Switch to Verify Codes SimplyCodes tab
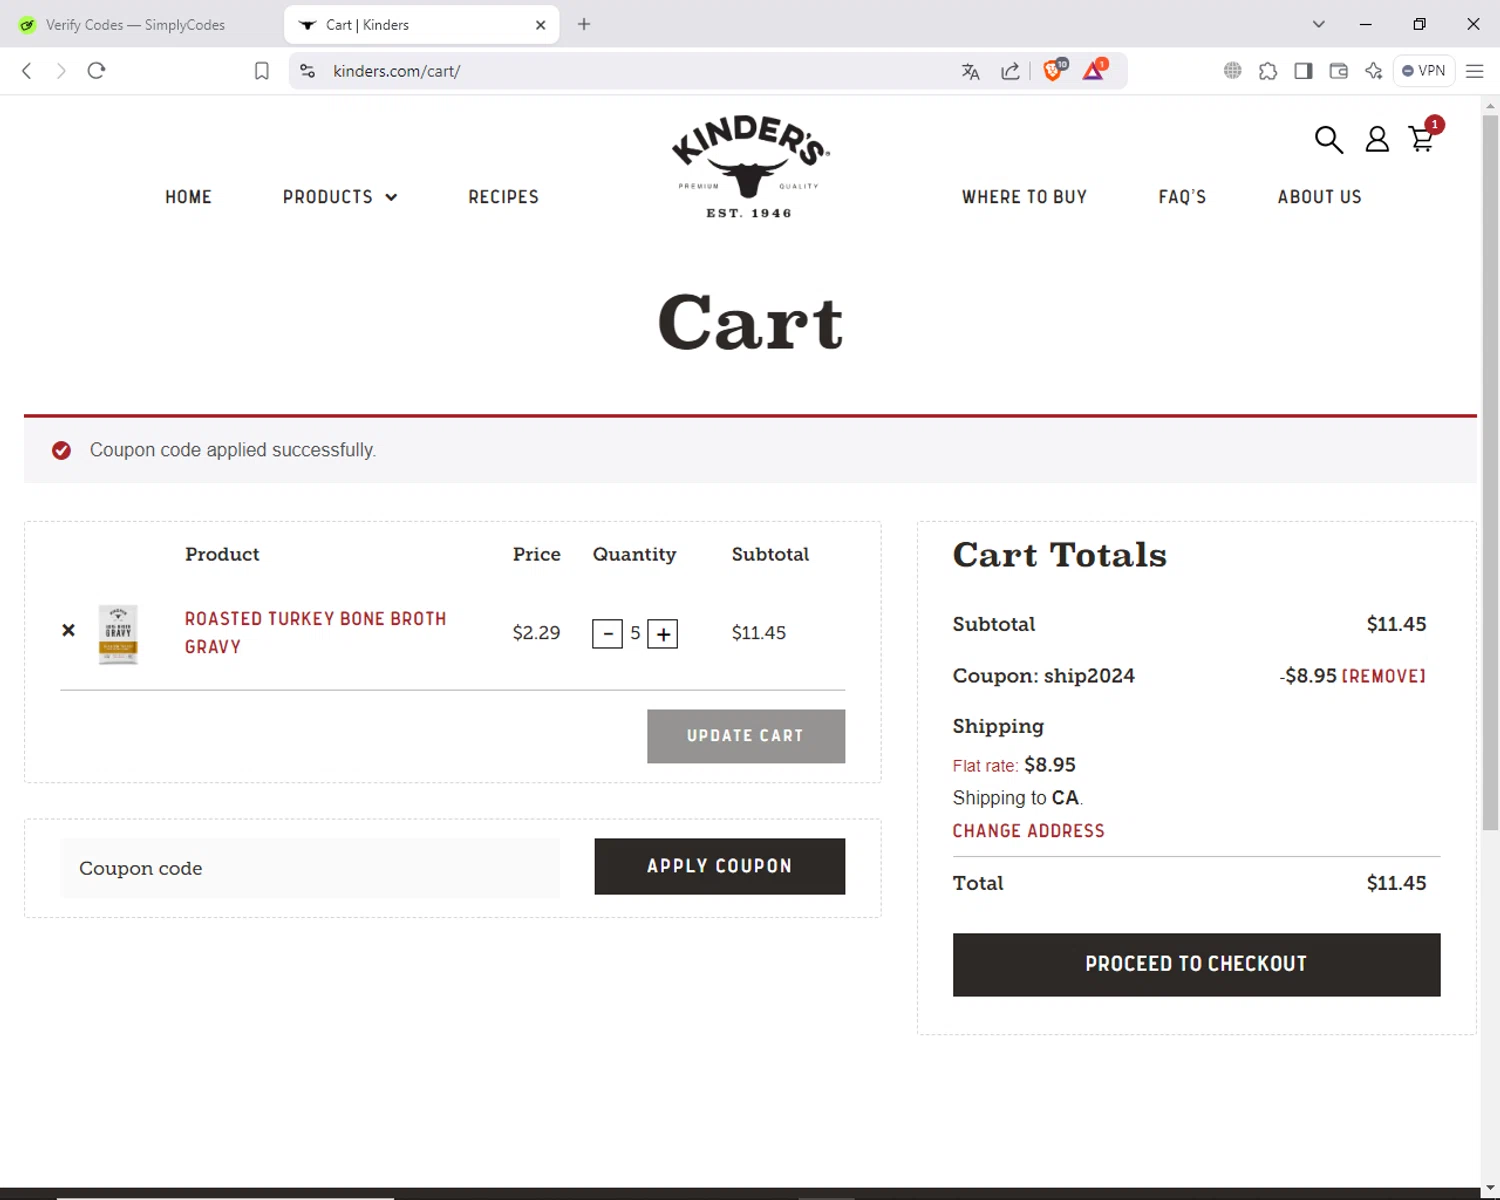Viewport: 1500px width, 1200px height. (x=134, y=25)
